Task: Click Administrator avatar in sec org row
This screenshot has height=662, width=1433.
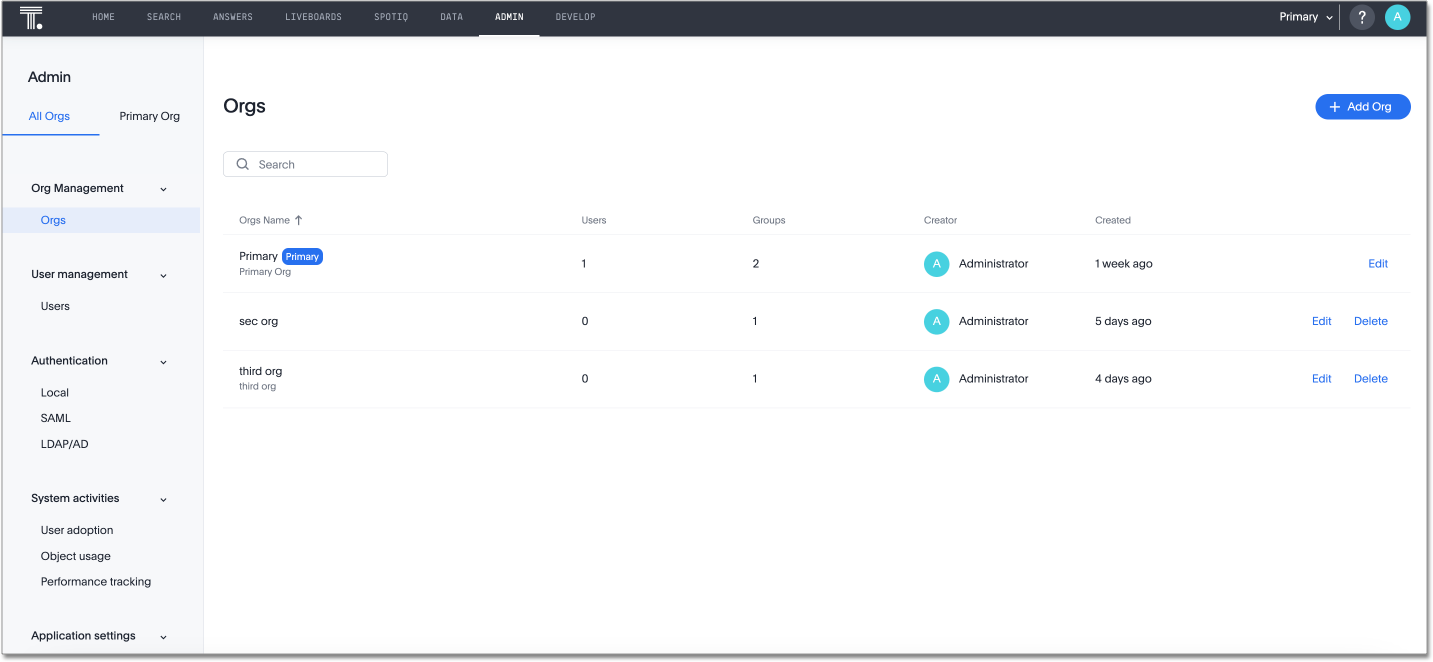Action: pyautogui.click(x=936, y=321)
